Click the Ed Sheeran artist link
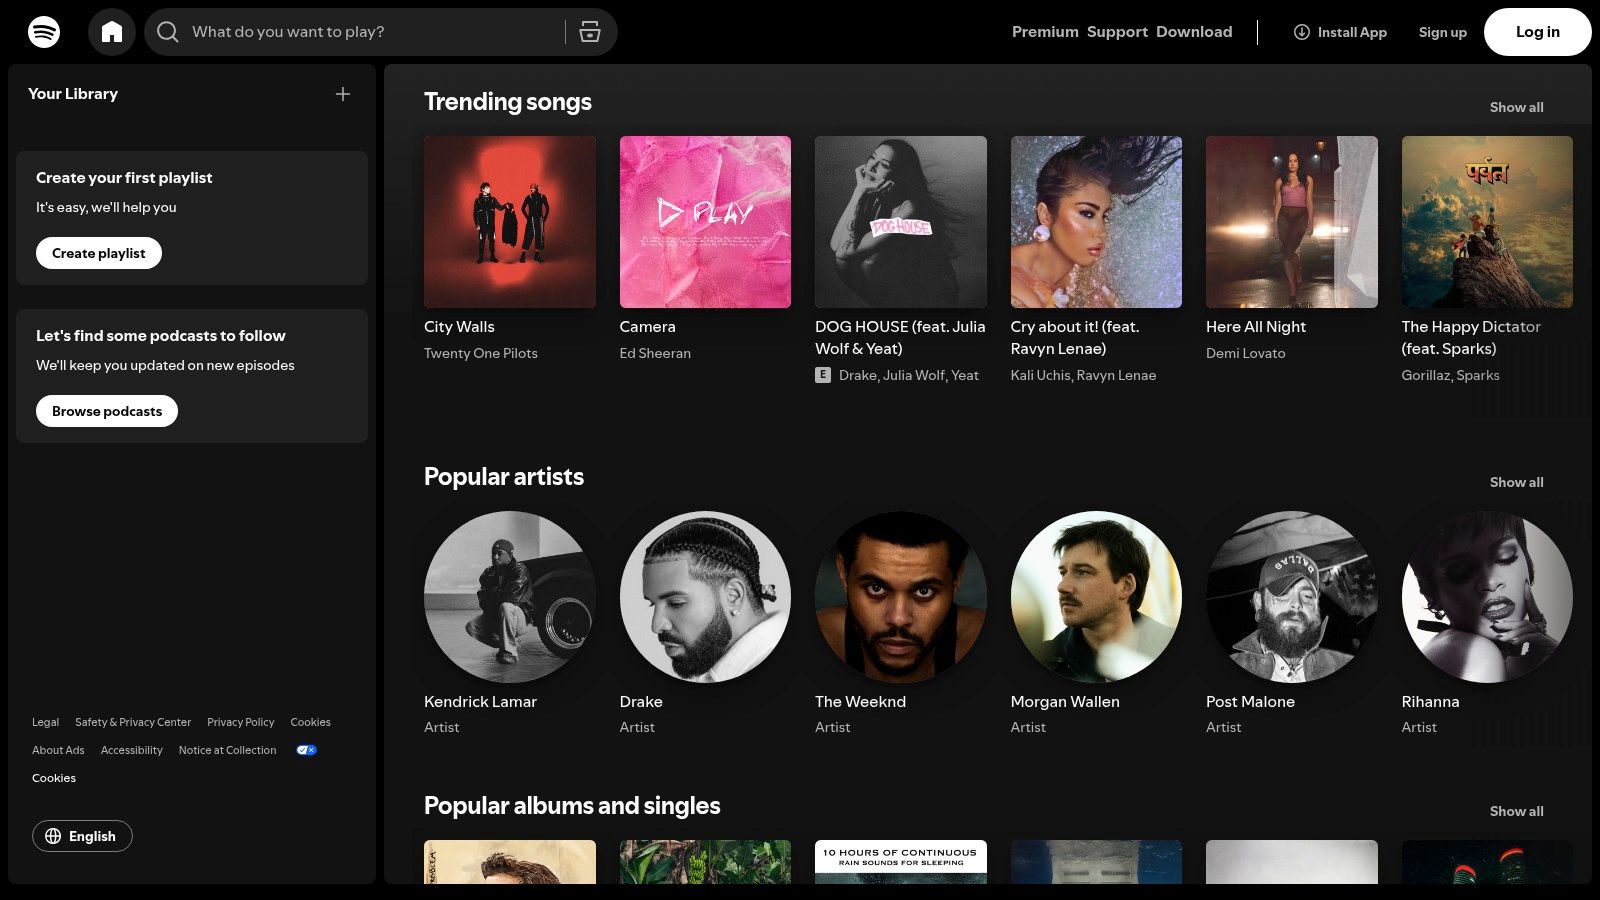Viewport: 1600px width, 900px height. (655, 353)
